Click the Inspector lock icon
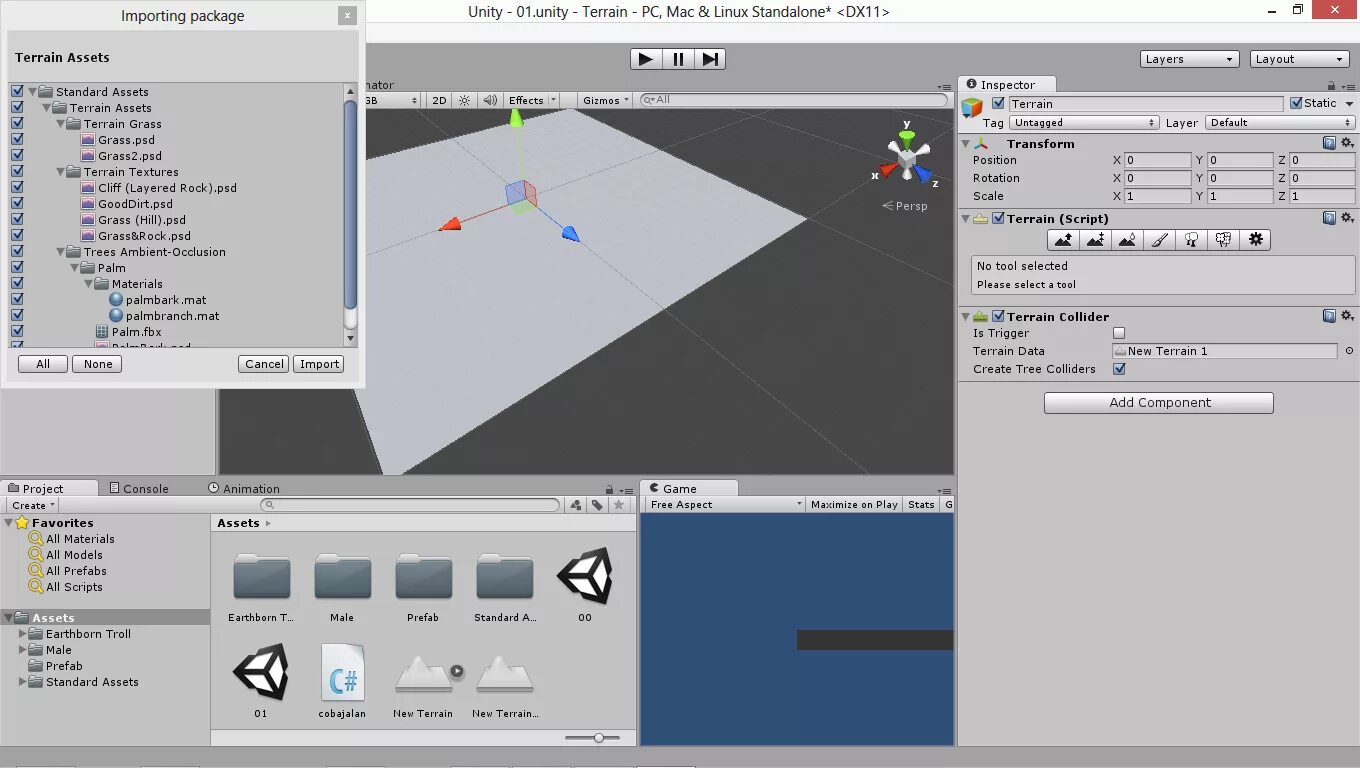 pos(1332,86)
